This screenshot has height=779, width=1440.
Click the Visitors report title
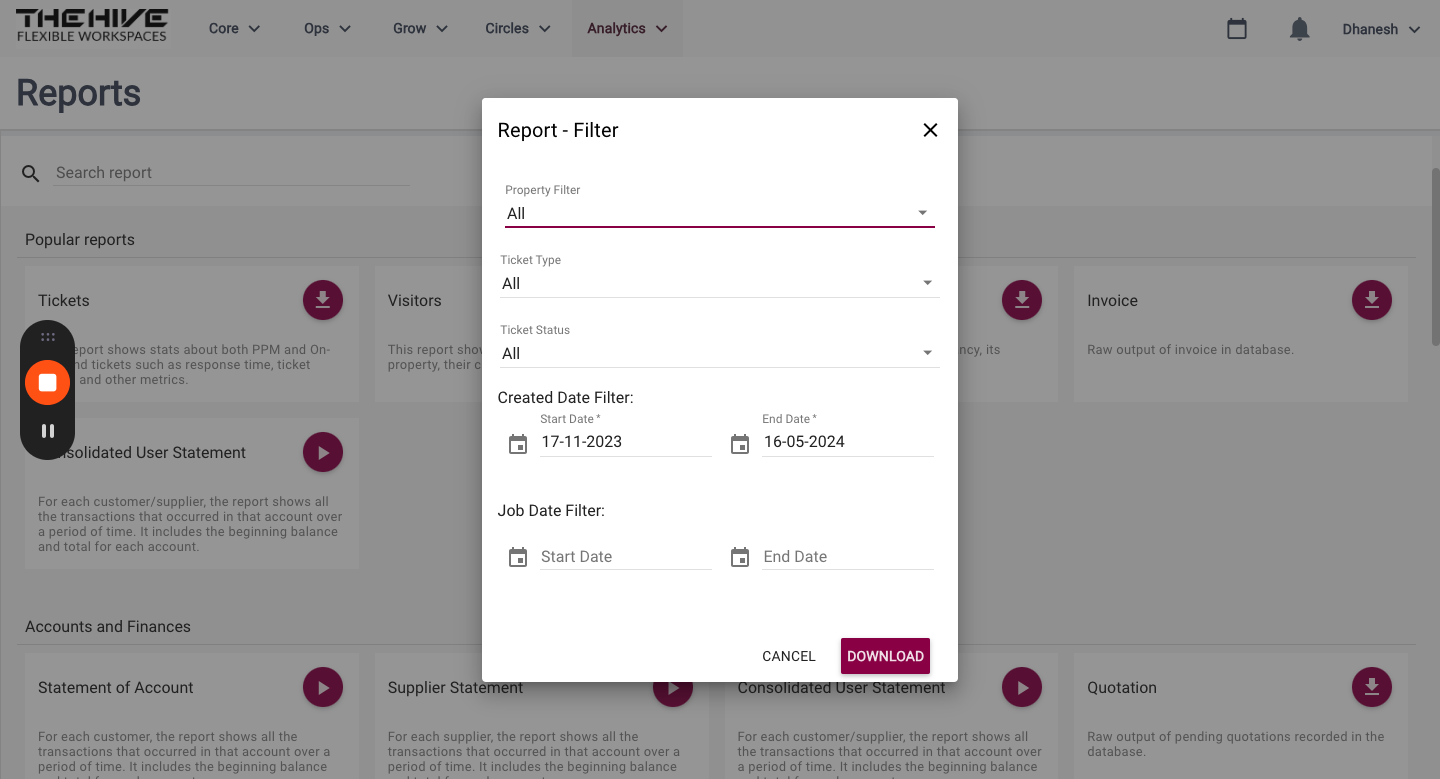pyautogui.click(x=414, y=300)
